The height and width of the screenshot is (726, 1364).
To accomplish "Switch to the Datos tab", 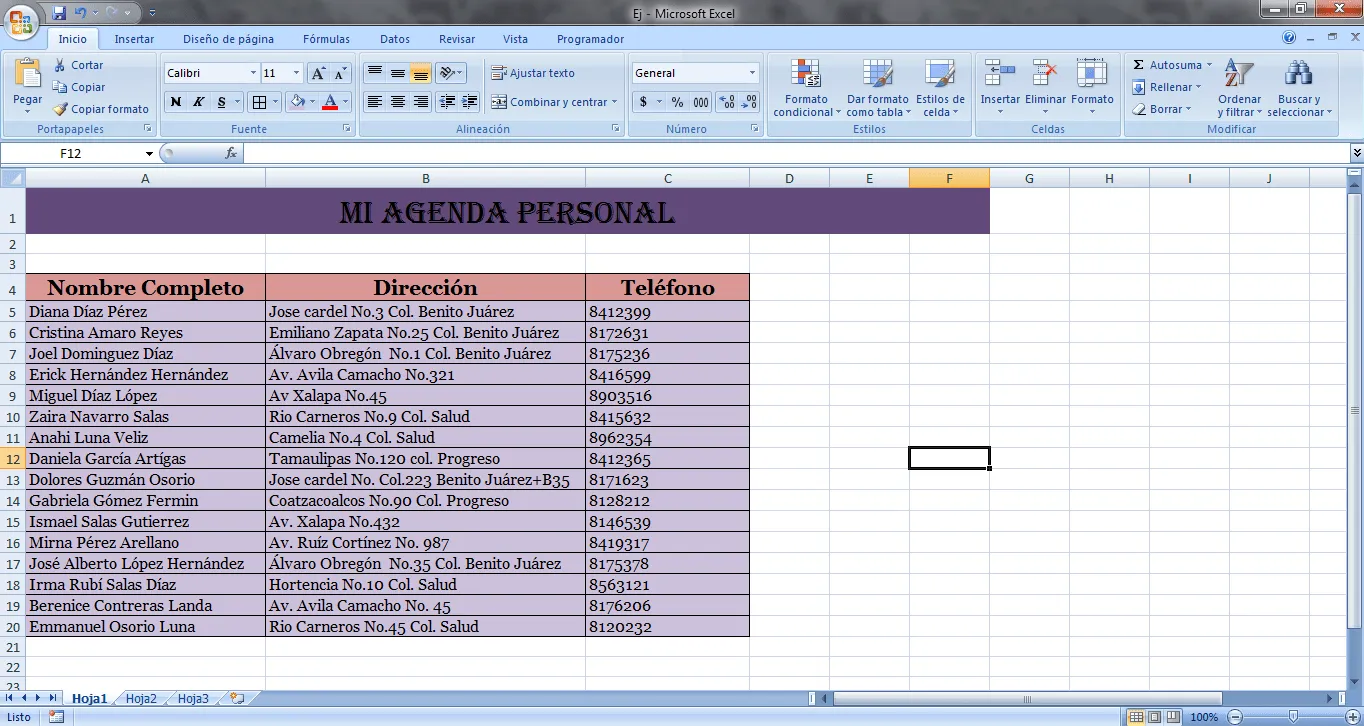I will [395, 39].
